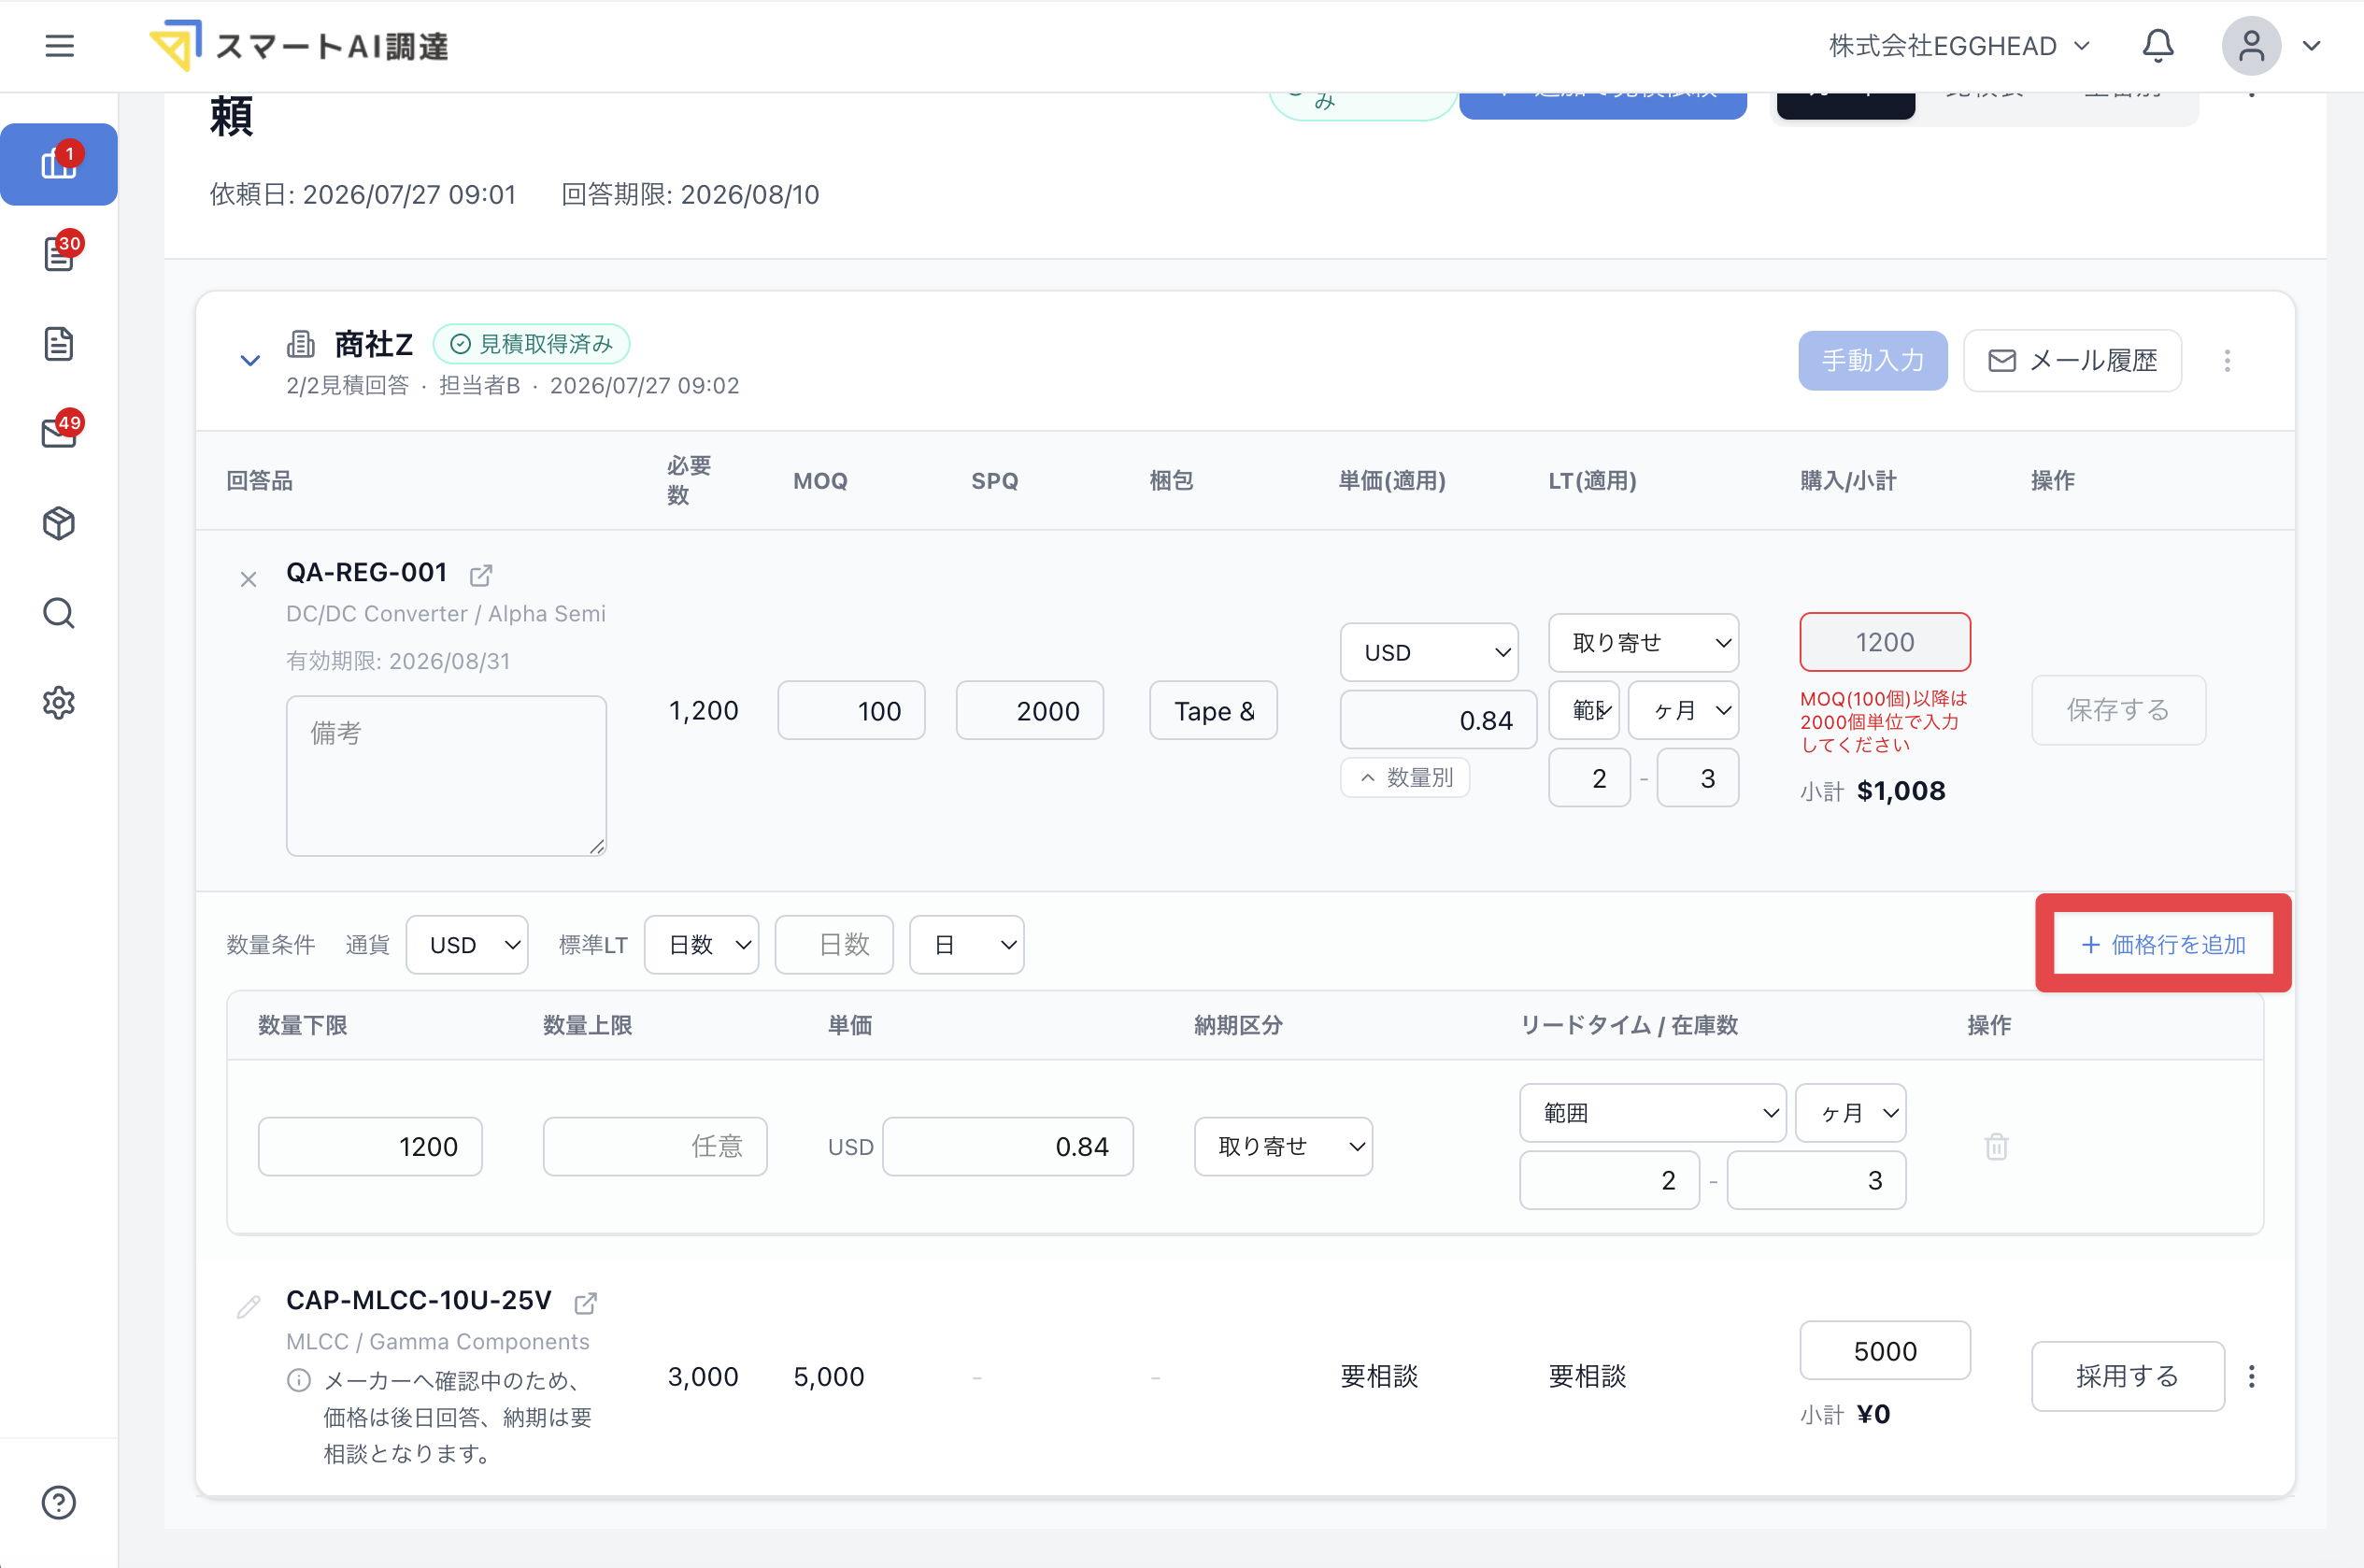The width and height of the screenshot is (2364, 1568).
Task: Click the 手動入力 button
Action: (x=1873, y=361)
